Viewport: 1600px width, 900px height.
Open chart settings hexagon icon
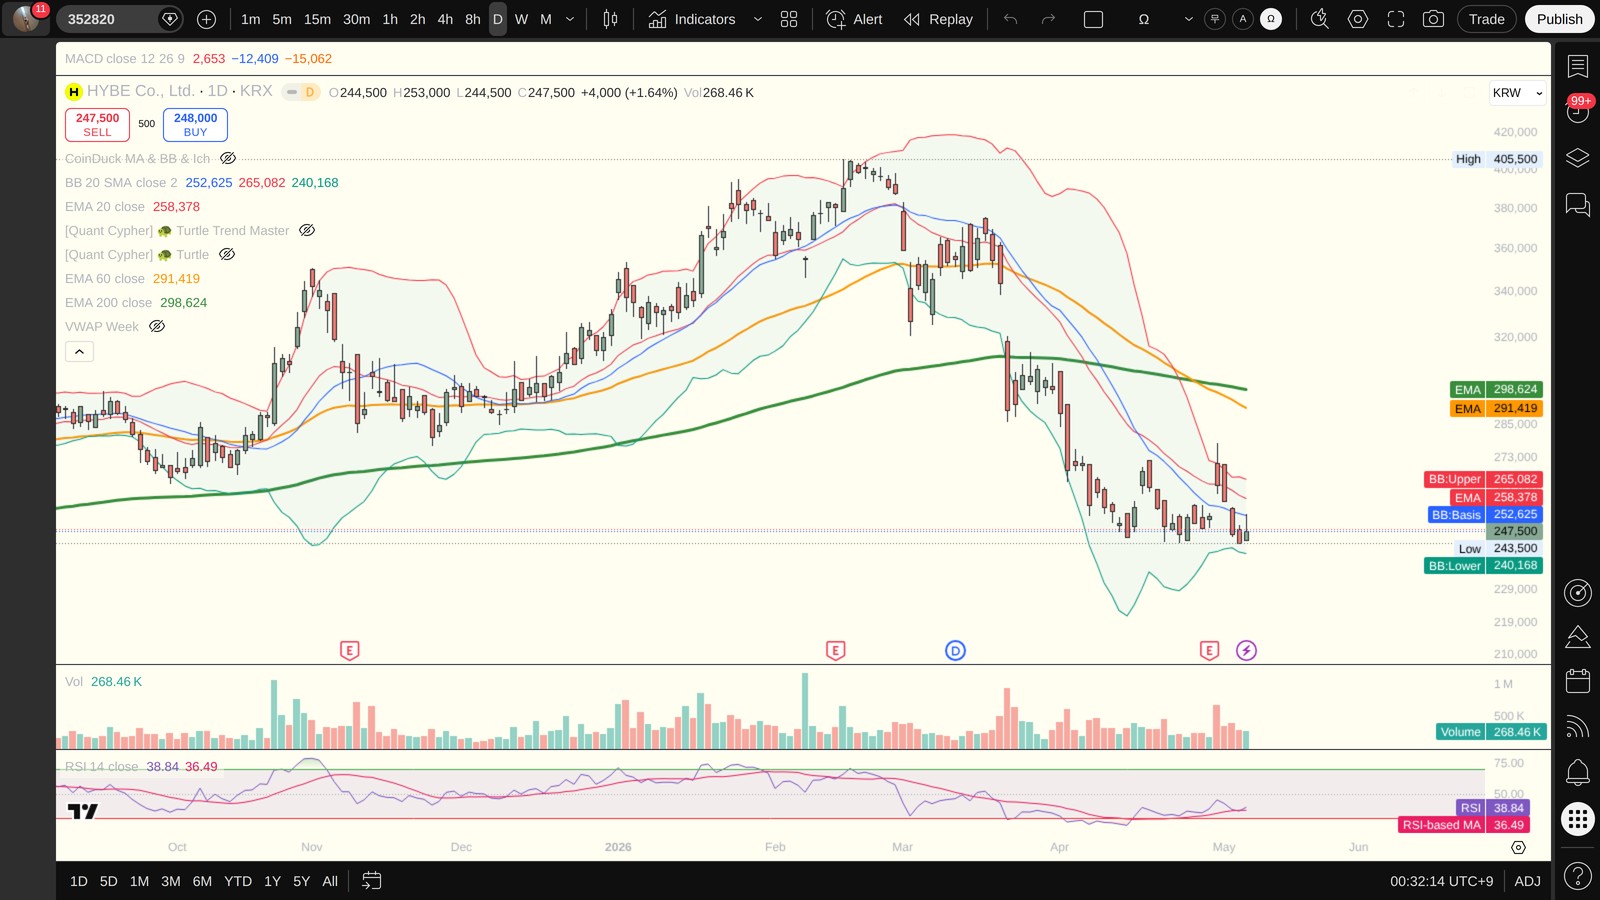(x=1358, y=19)
